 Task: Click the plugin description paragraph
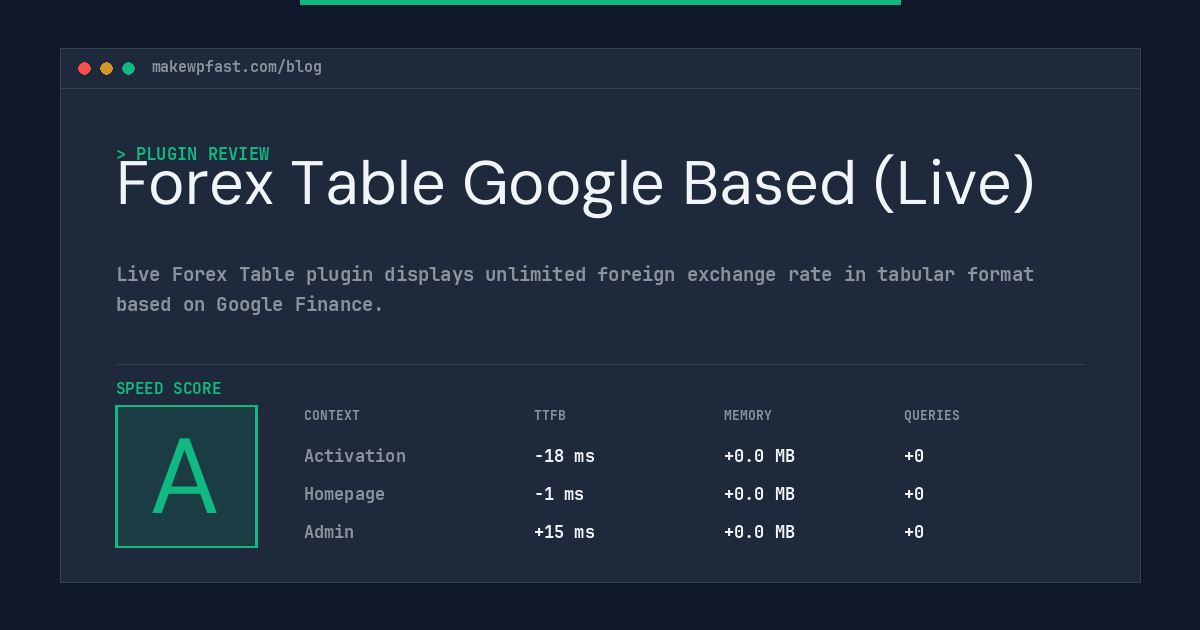click(x=575, y=289)
